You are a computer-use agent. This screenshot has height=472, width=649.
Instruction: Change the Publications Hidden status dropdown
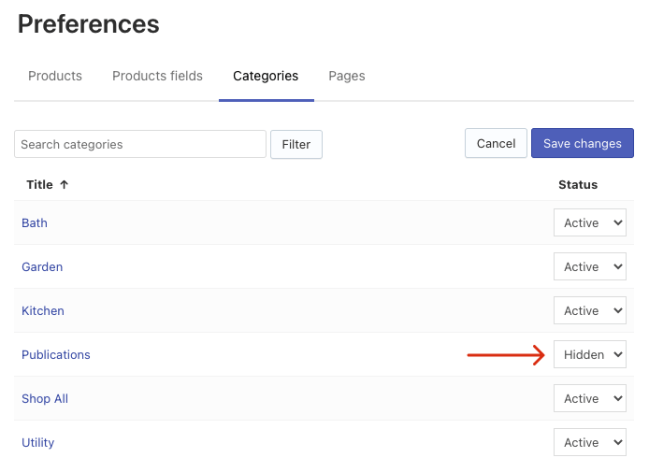(x=590, y=355)
